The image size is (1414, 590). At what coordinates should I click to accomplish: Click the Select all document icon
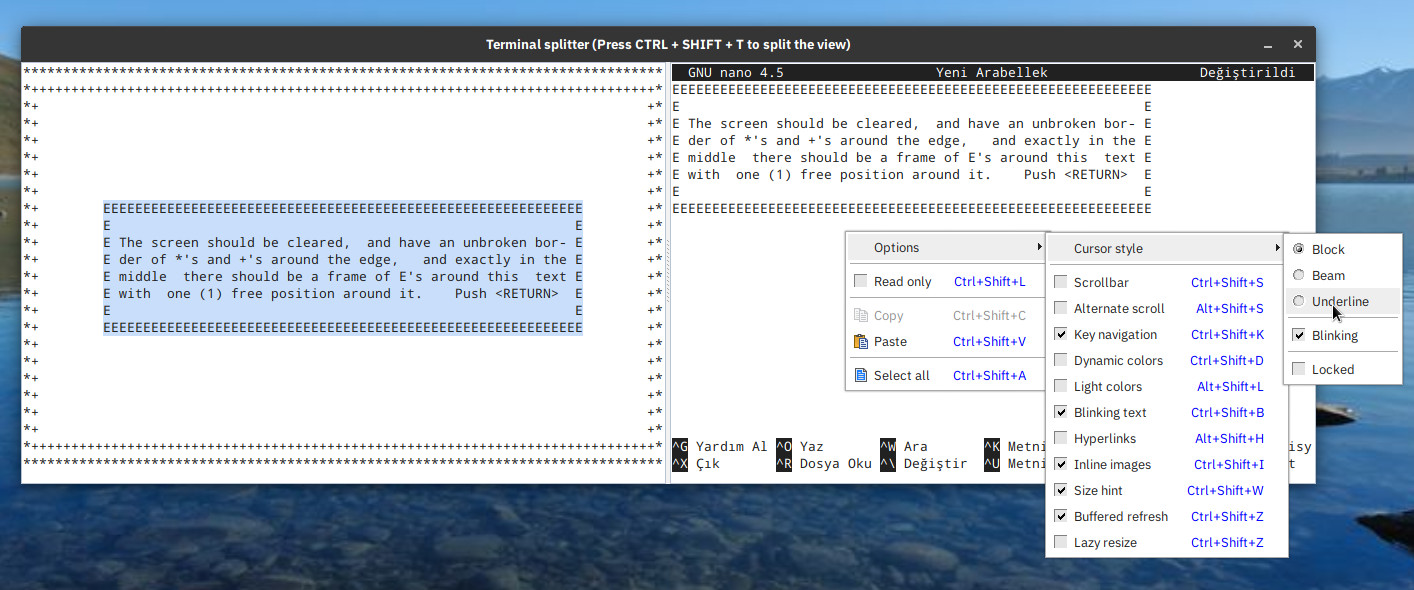860,376
